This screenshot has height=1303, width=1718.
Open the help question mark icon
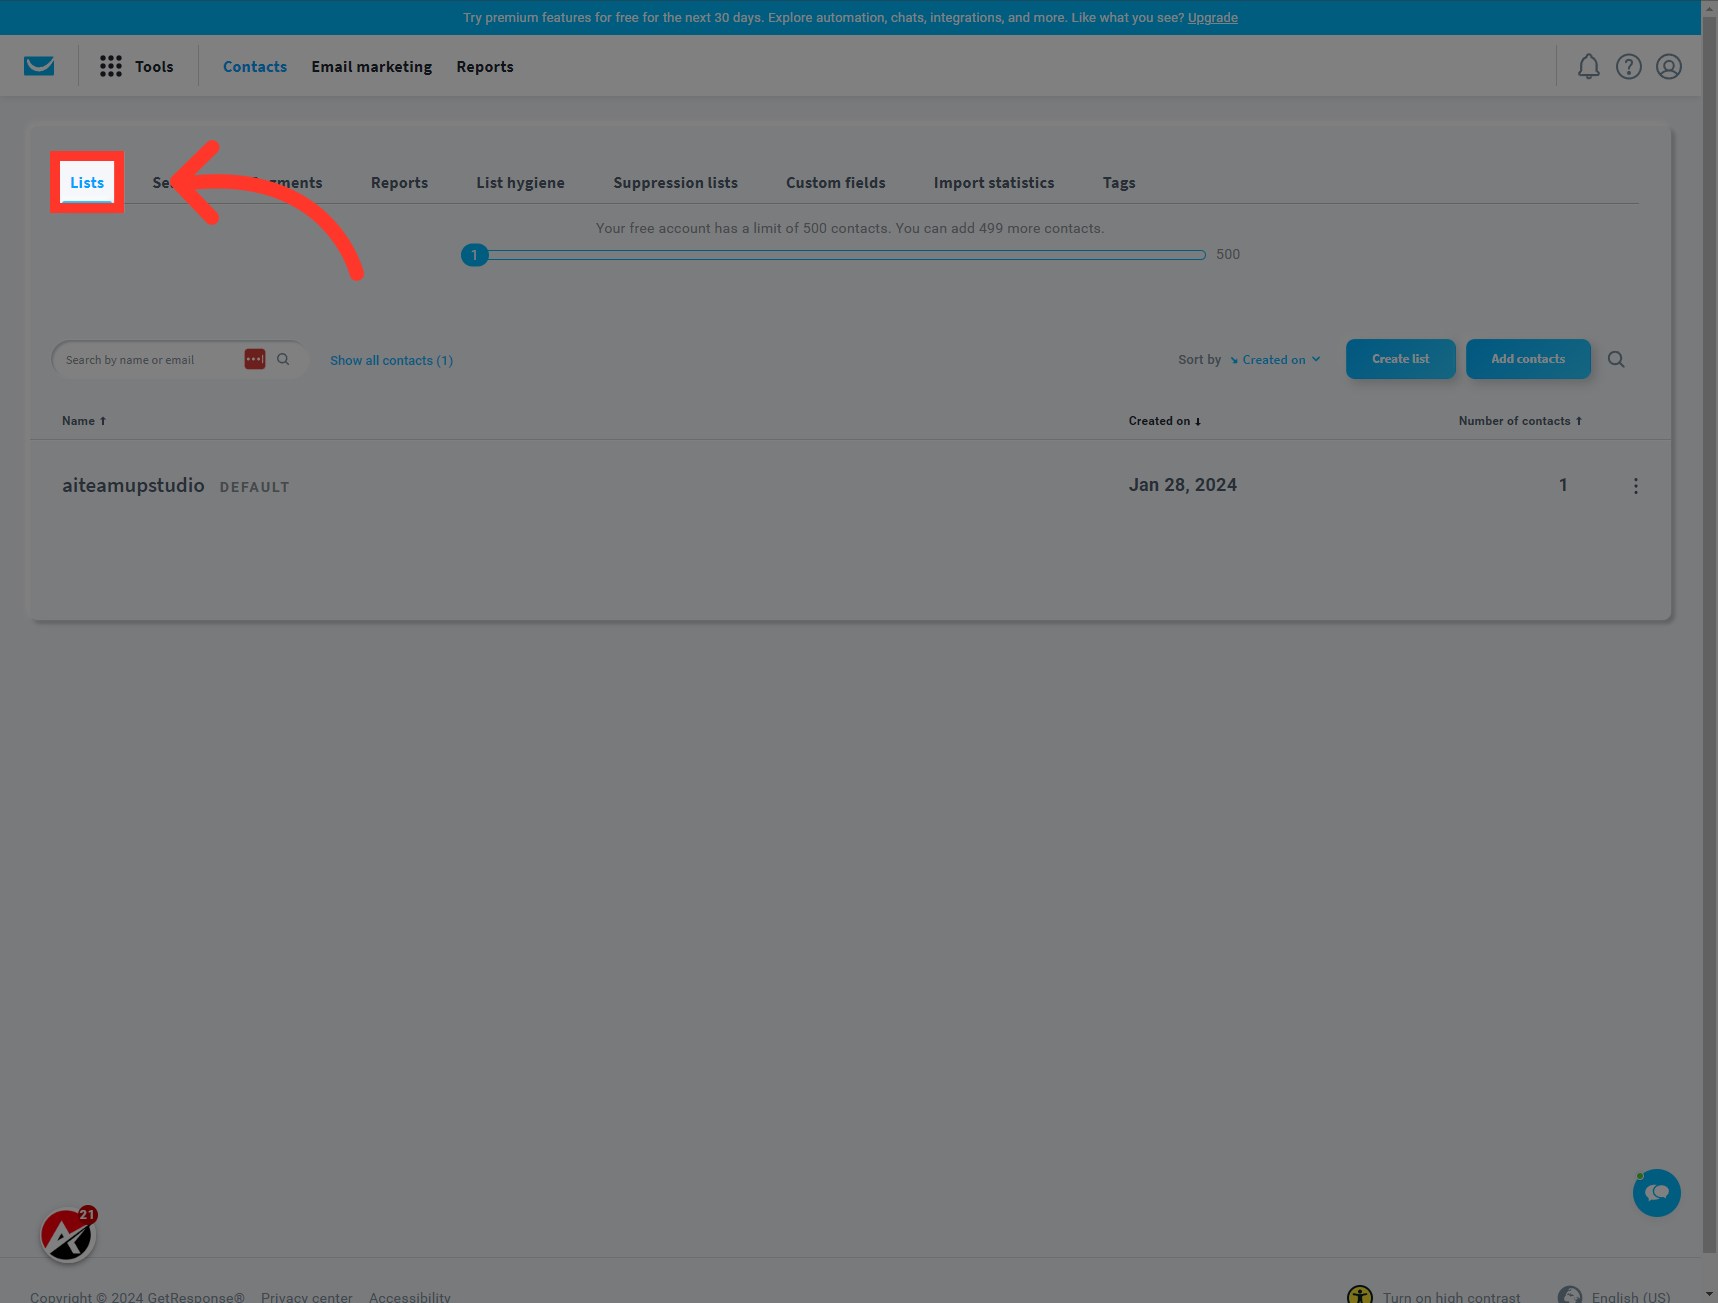[x=1628, y=66]
